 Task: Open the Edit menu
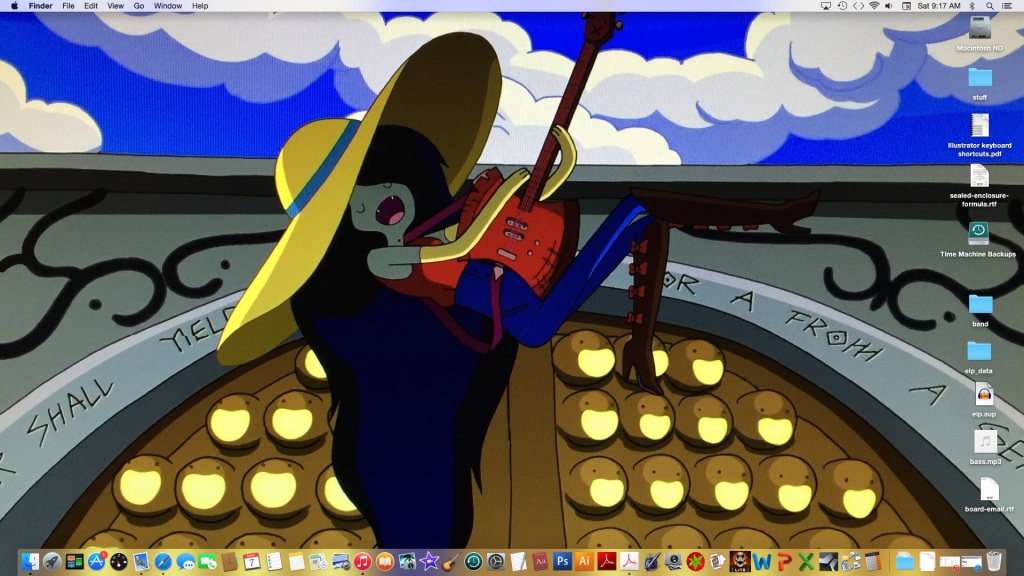click(91, 6)
